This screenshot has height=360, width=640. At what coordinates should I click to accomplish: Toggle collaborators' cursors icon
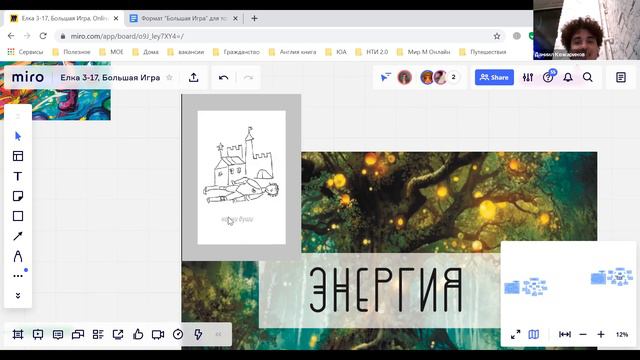point(385,77)
